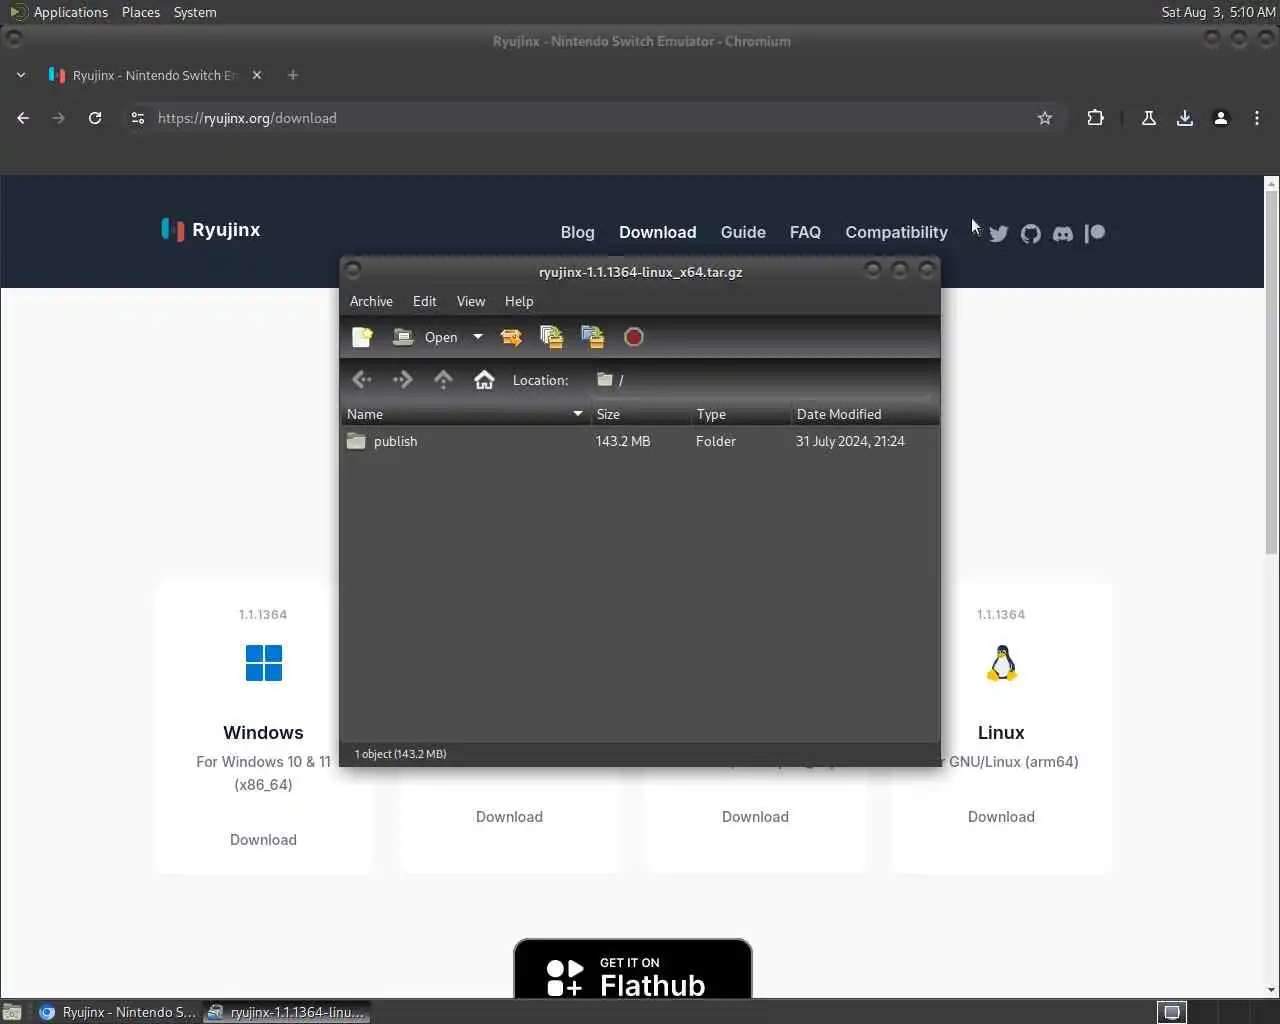Click the '1 object (143.2 MB)' status text
Screen dimensions: 1280x1024
pyautogui.click(x=400, y=754)
